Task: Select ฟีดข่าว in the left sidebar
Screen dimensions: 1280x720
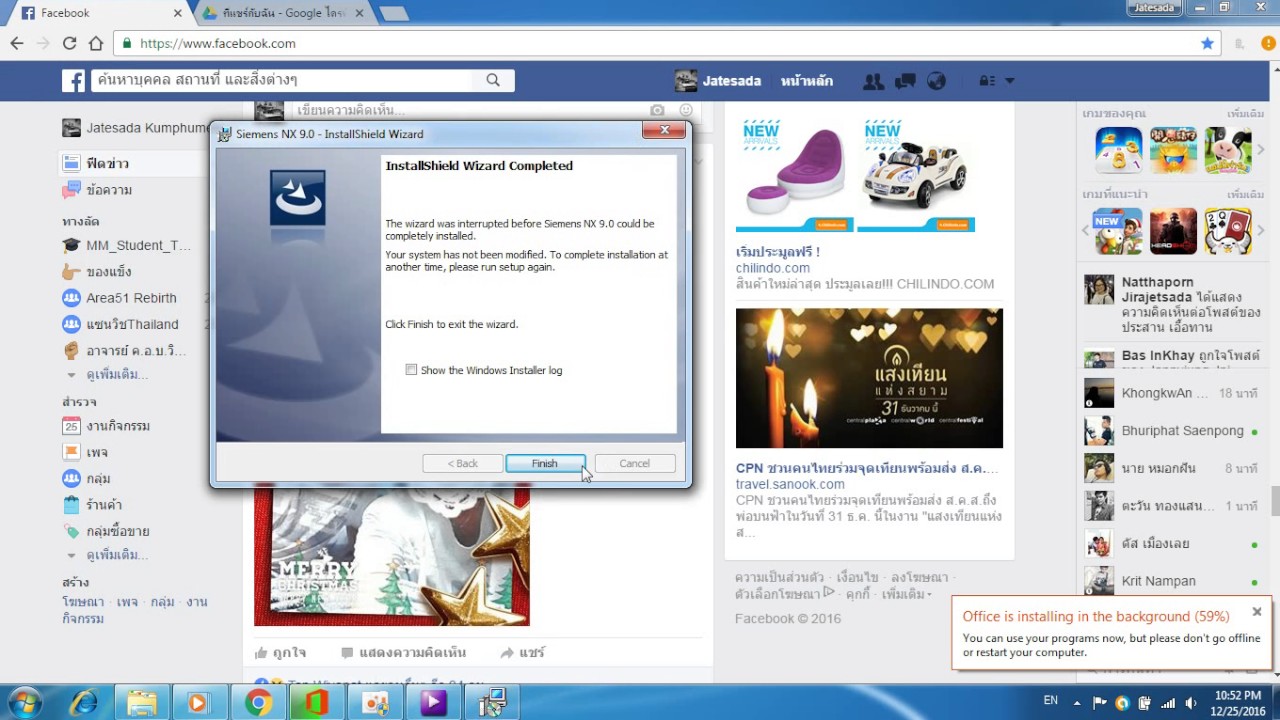Action: click(96, 163)
